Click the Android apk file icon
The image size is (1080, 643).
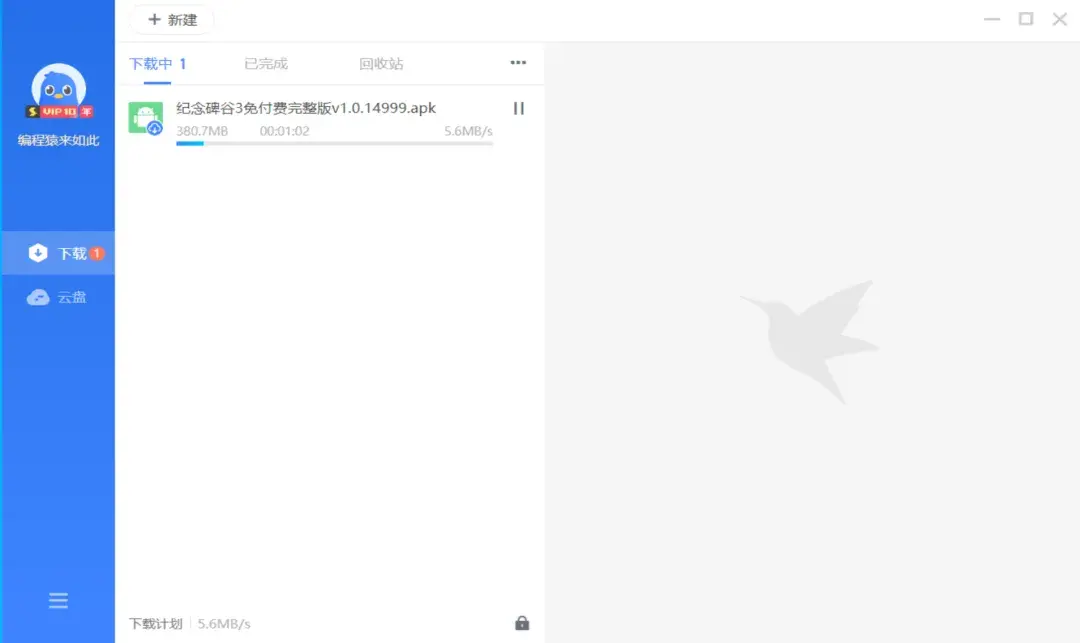coord(146,118)
